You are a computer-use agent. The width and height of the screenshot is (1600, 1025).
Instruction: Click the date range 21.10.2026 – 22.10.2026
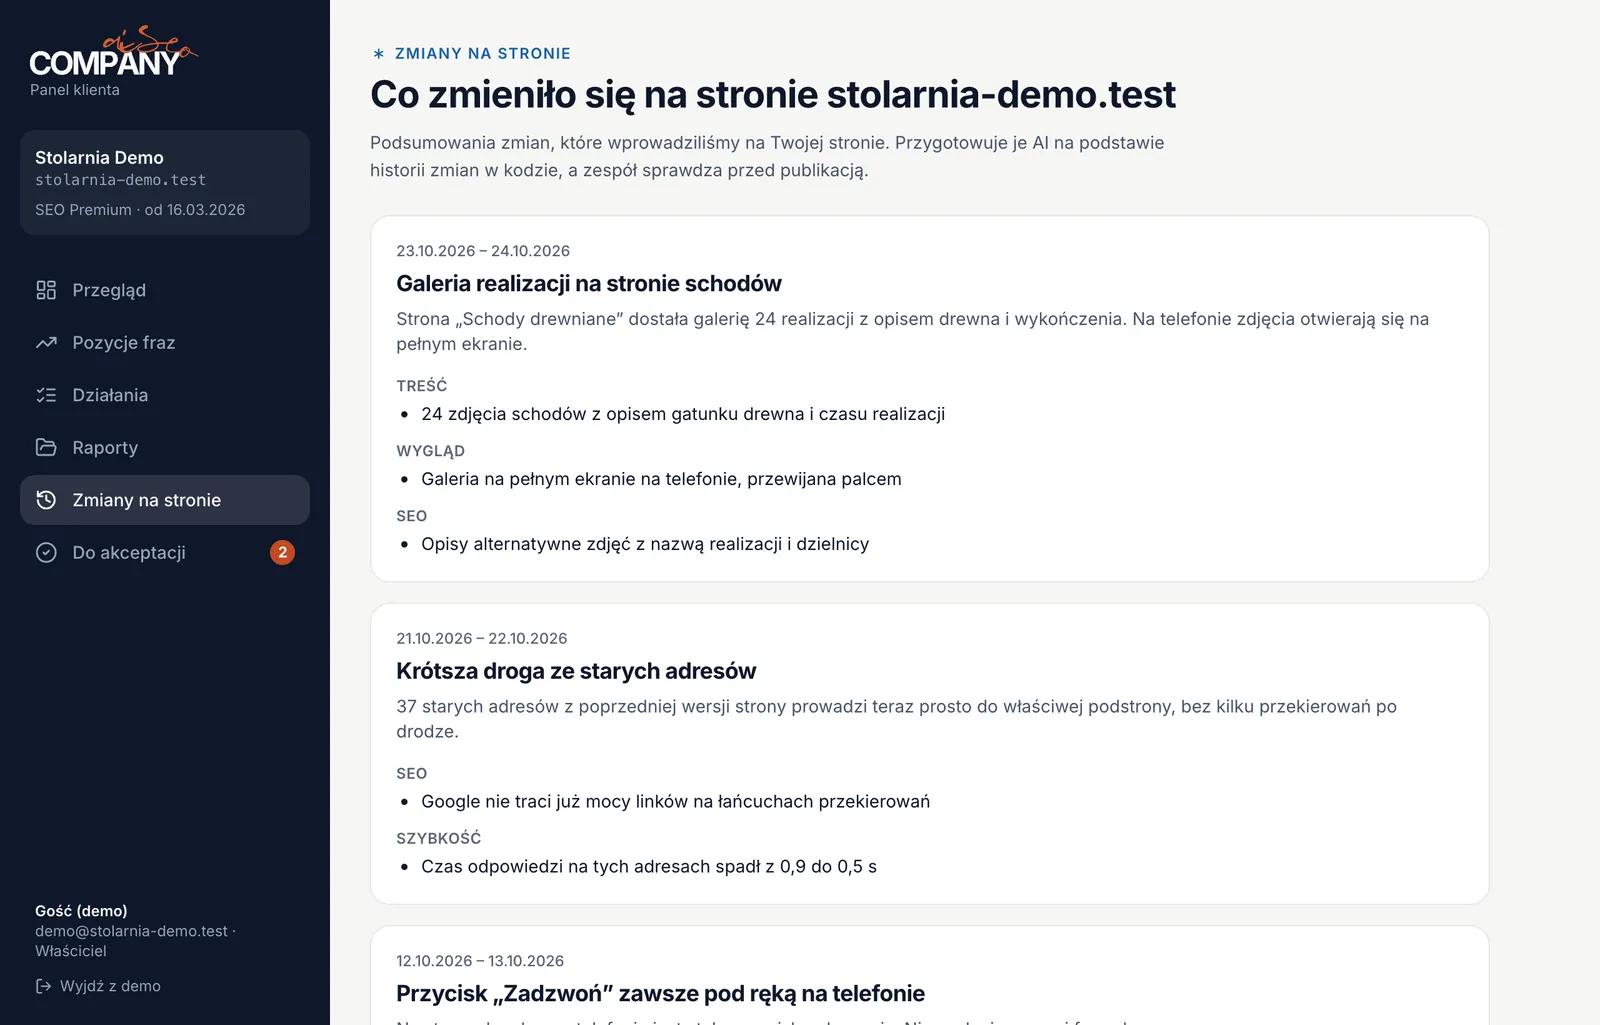pos(482,638)
